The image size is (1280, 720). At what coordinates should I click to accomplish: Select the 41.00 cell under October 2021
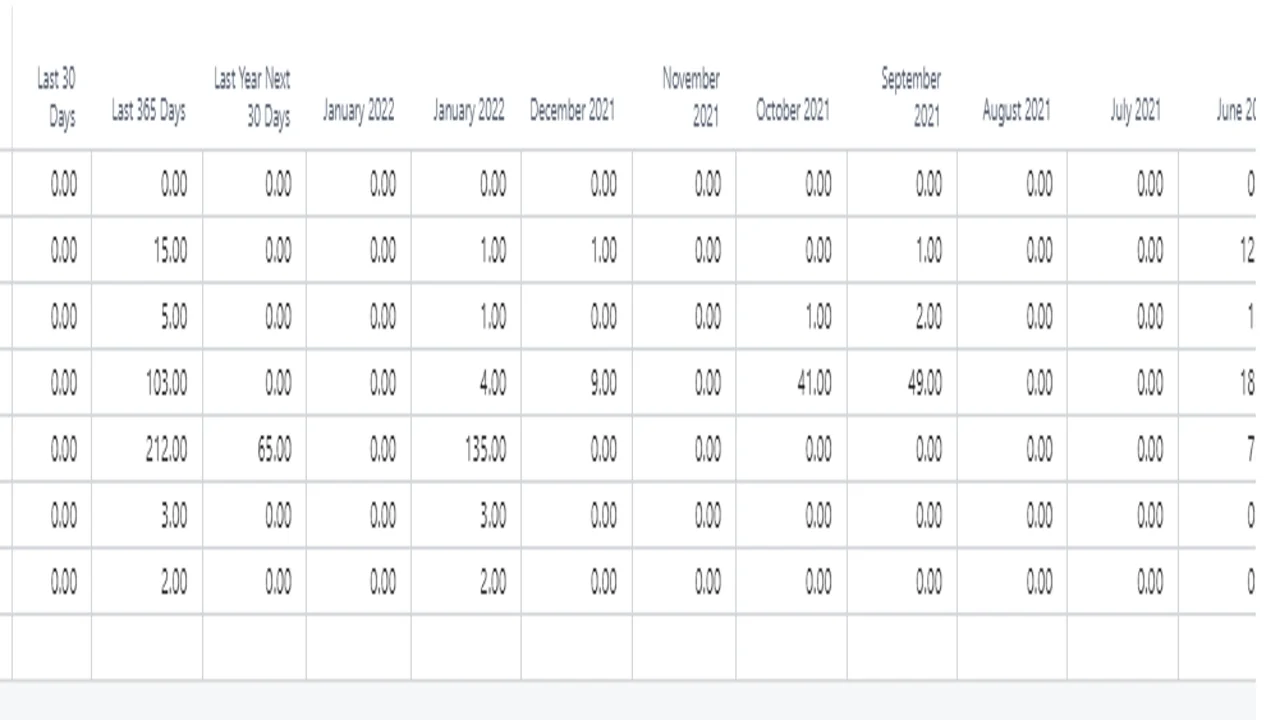pos(813,384)
